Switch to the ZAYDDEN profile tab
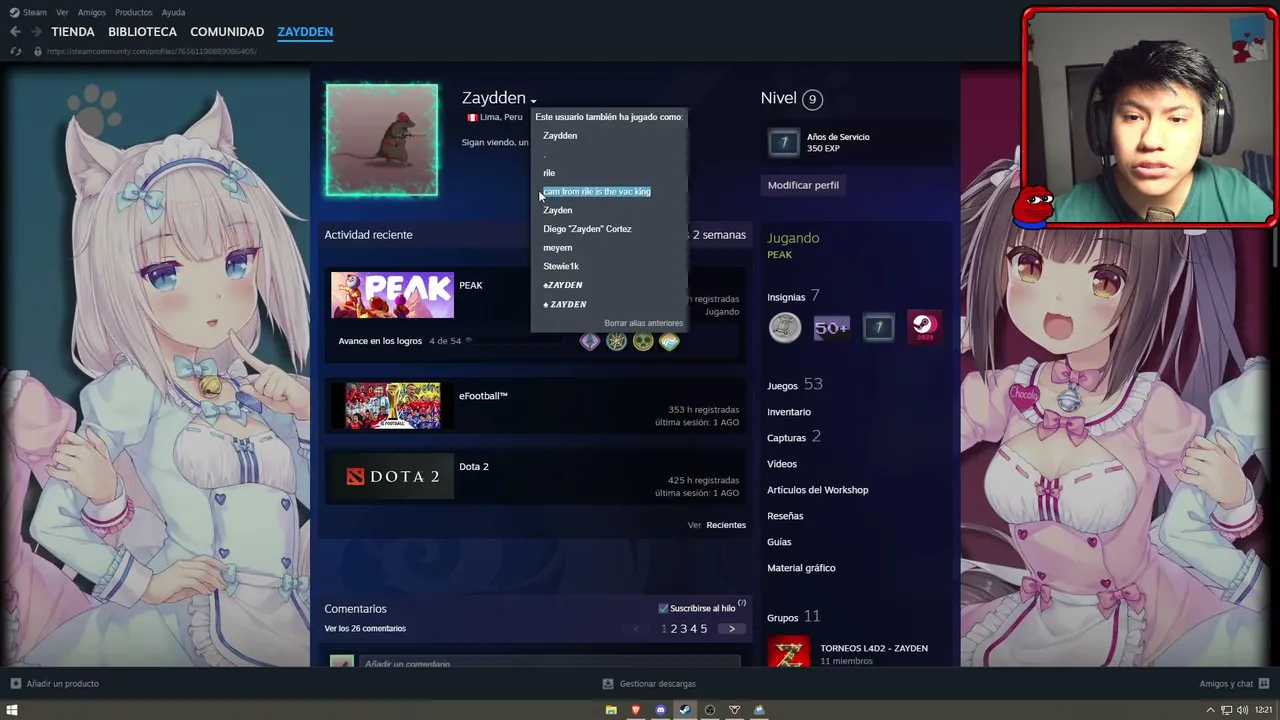This screenshot has height=720, width=1280. click(x=305, y=32)
